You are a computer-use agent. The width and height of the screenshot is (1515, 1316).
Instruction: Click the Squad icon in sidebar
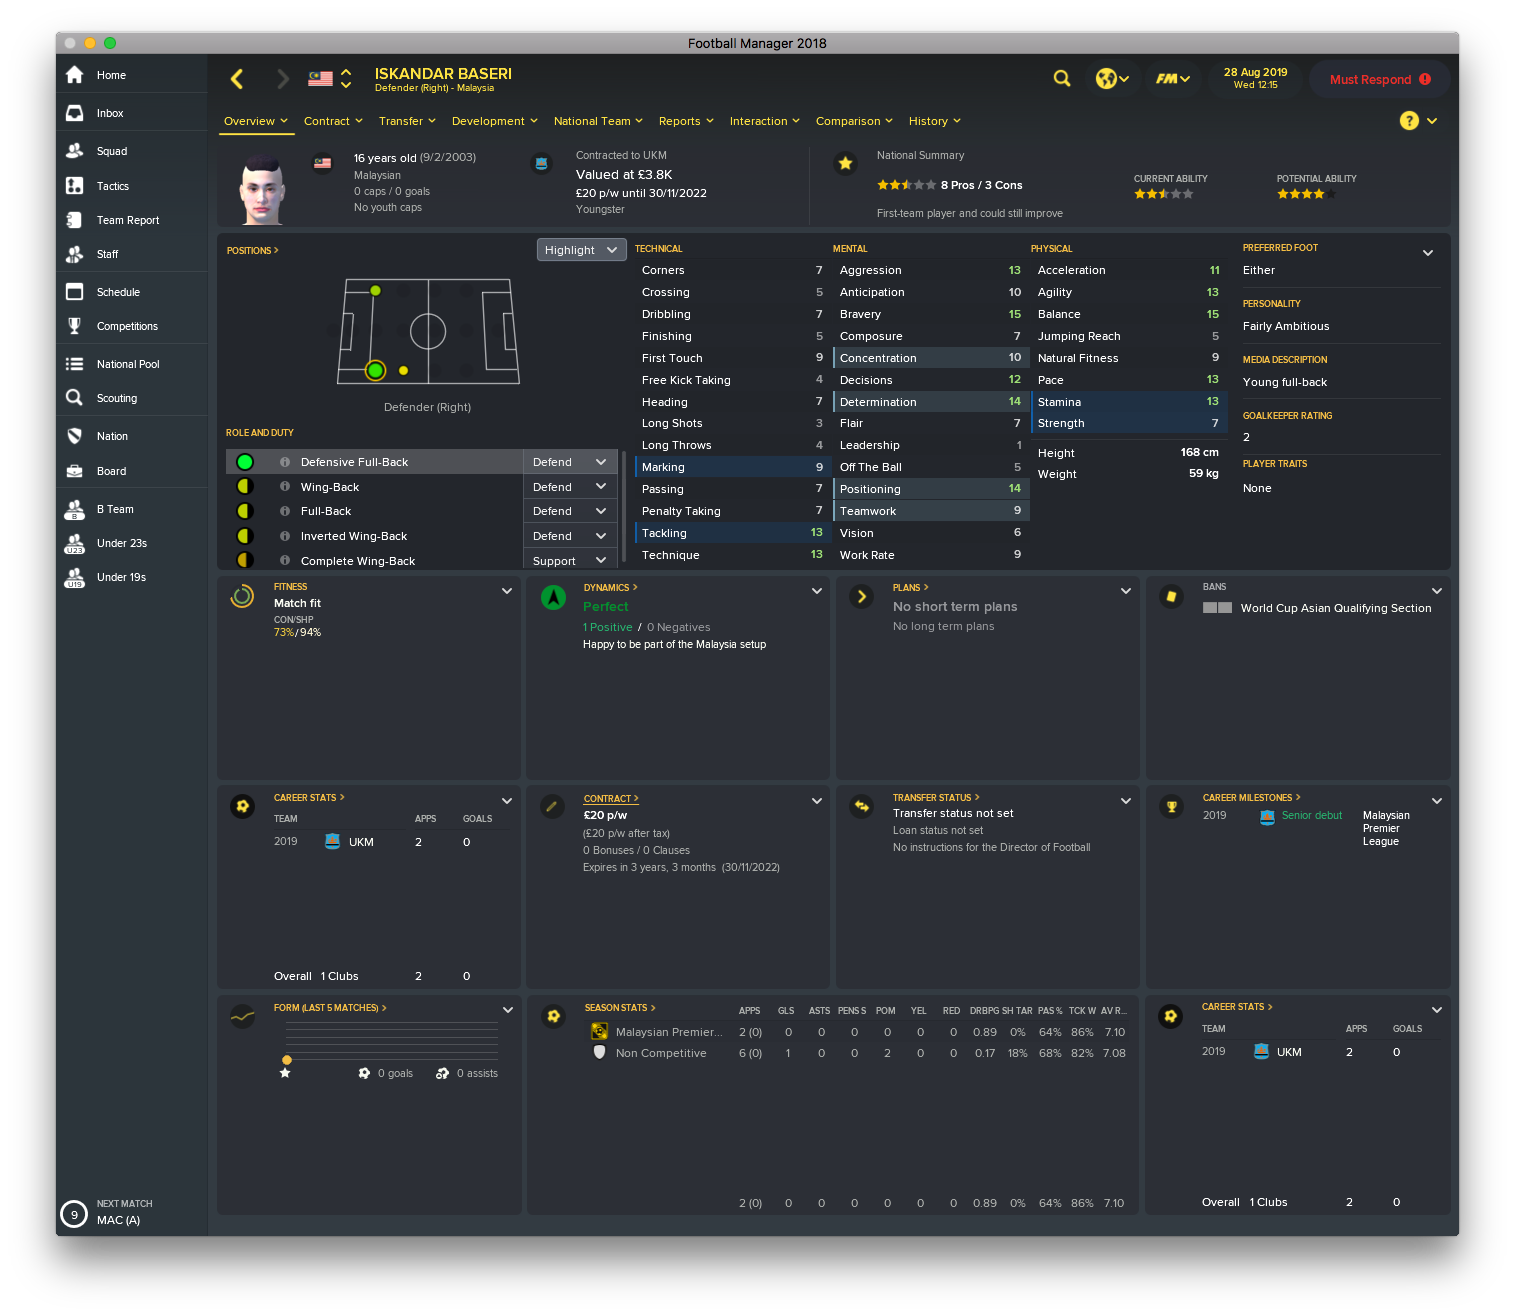[x=74, y=151]
